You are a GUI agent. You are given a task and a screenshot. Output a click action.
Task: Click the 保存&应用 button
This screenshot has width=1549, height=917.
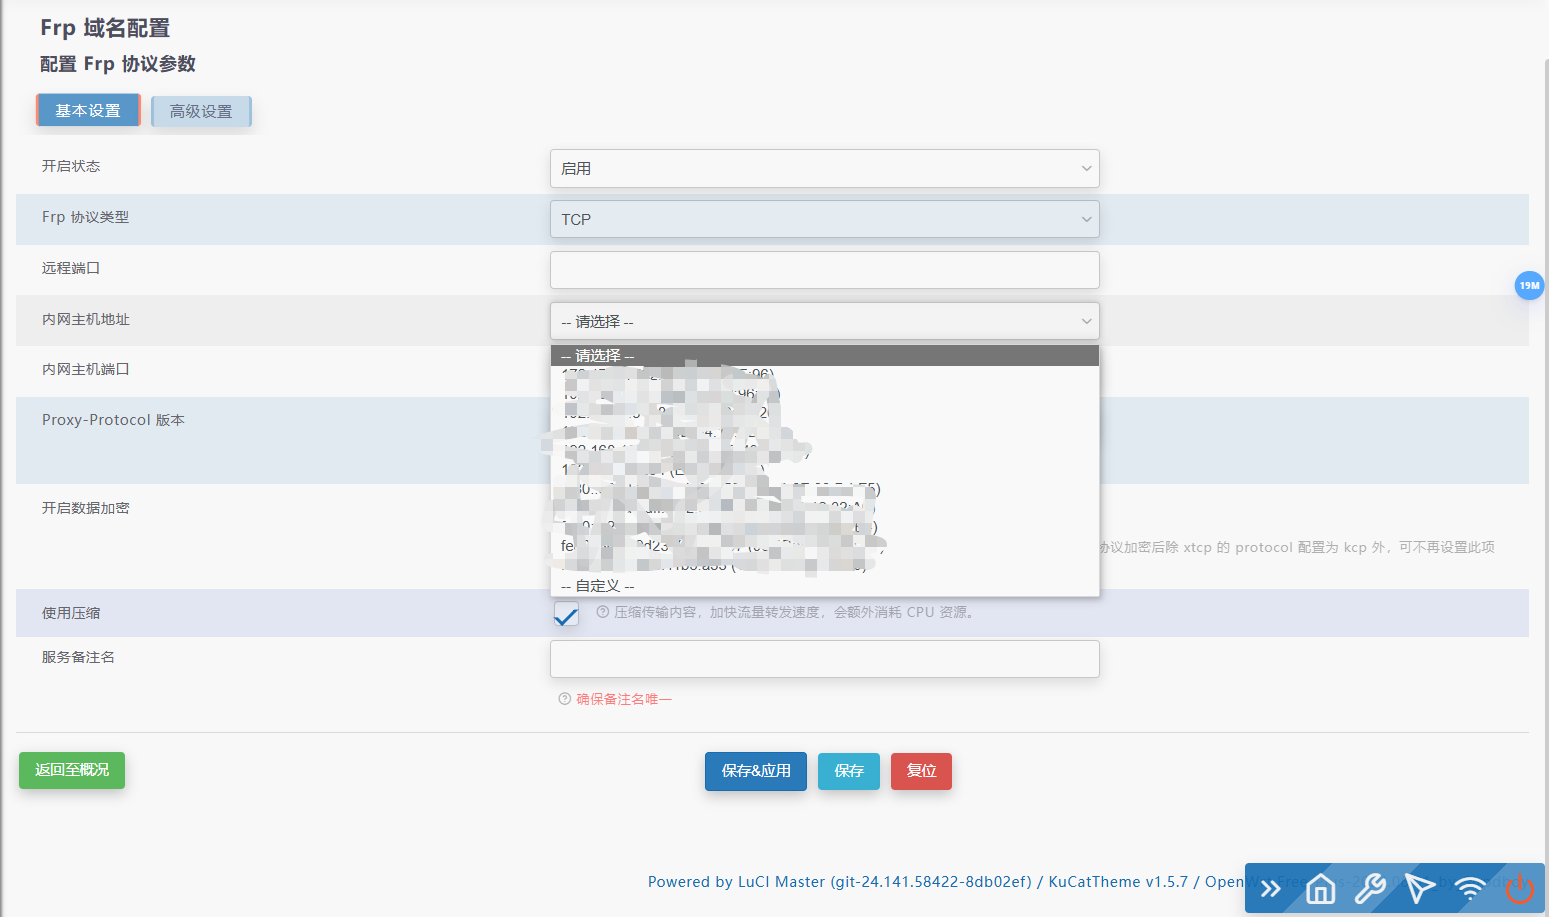(755, 771)
